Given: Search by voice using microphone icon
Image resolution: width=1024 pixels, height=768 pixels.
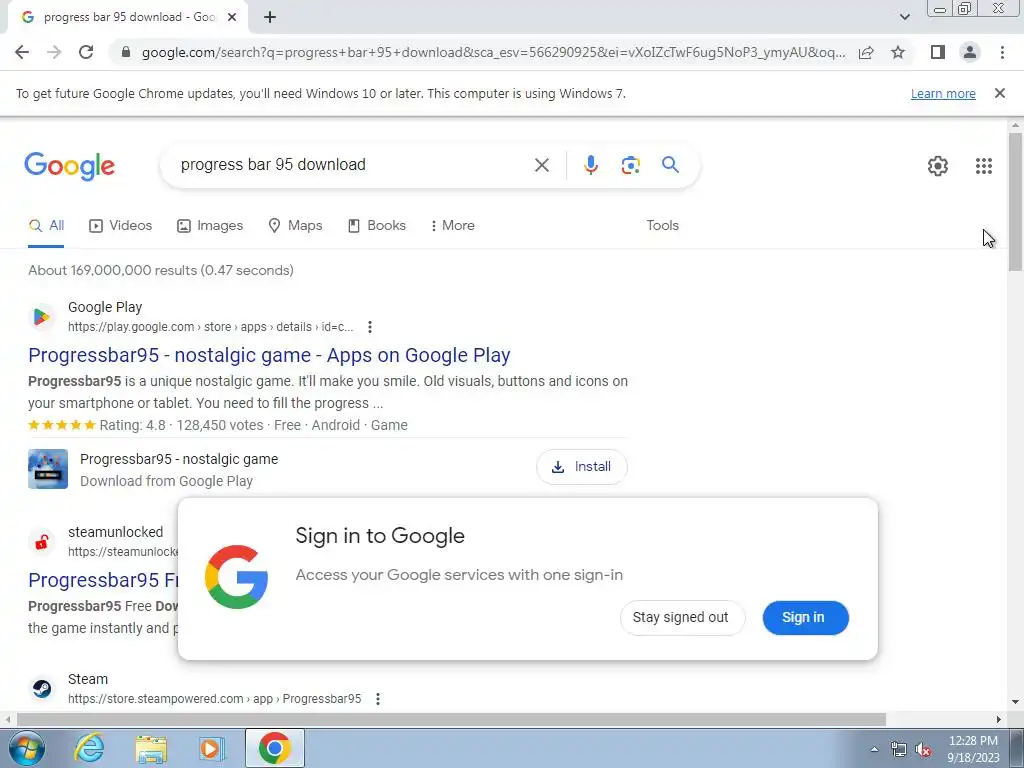Looking at the screenshot, I should (590, 165).
